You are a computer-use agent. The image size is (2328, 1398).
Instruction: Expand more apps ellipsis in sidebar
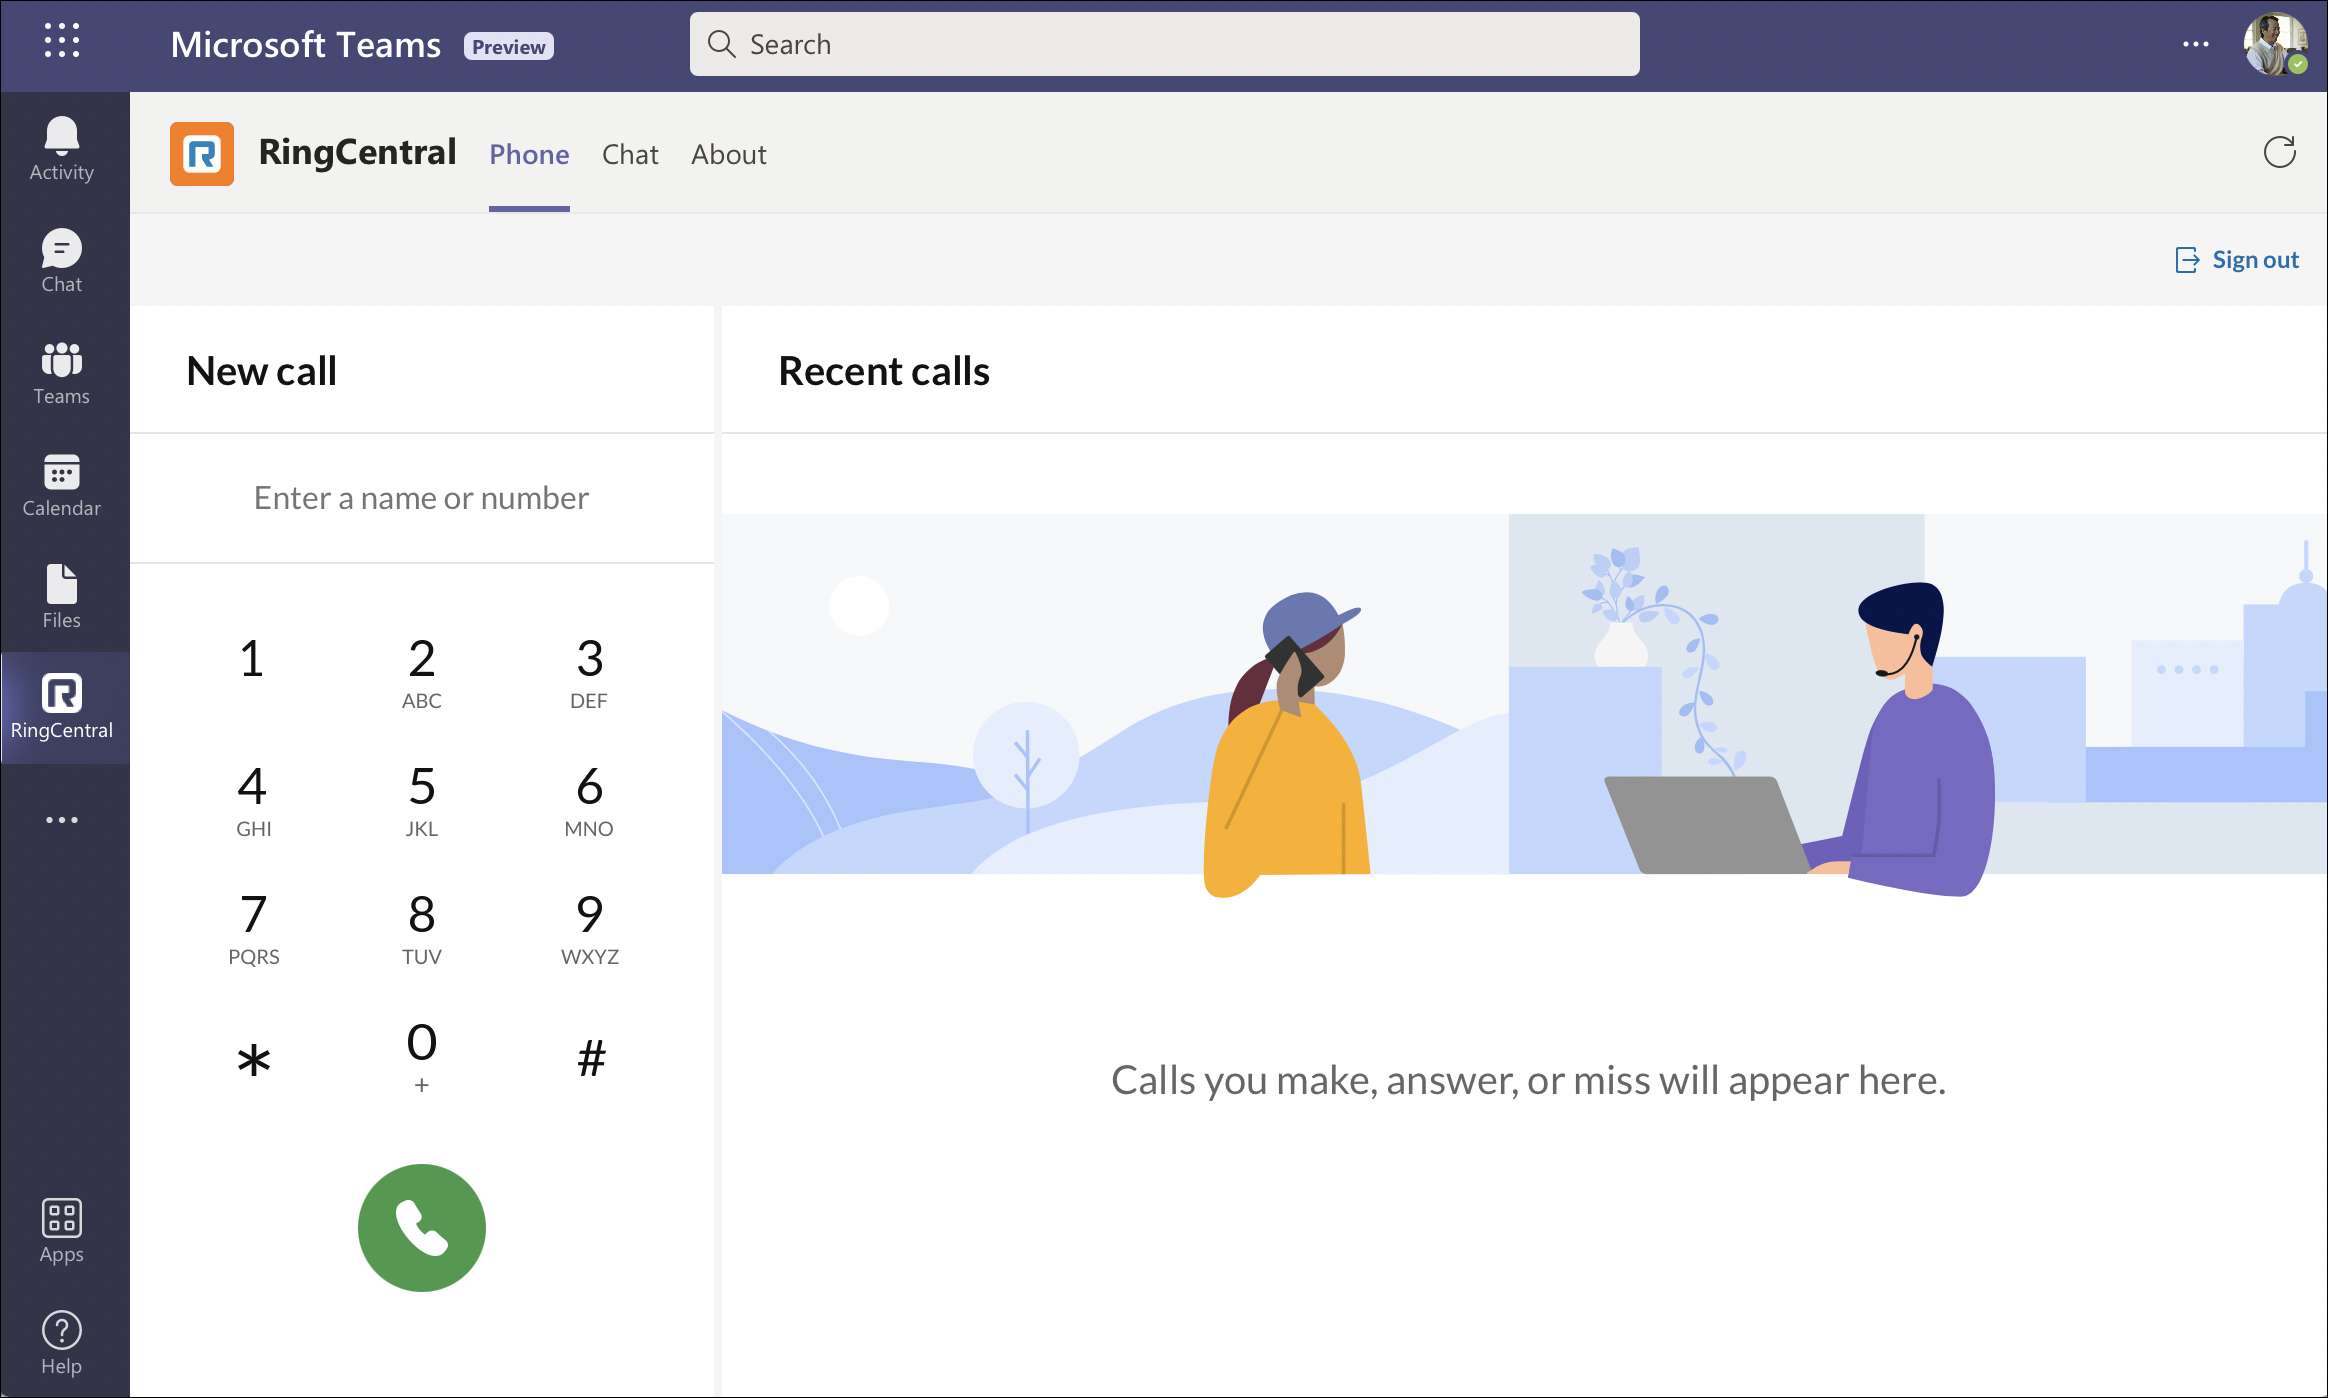point(61,820)
